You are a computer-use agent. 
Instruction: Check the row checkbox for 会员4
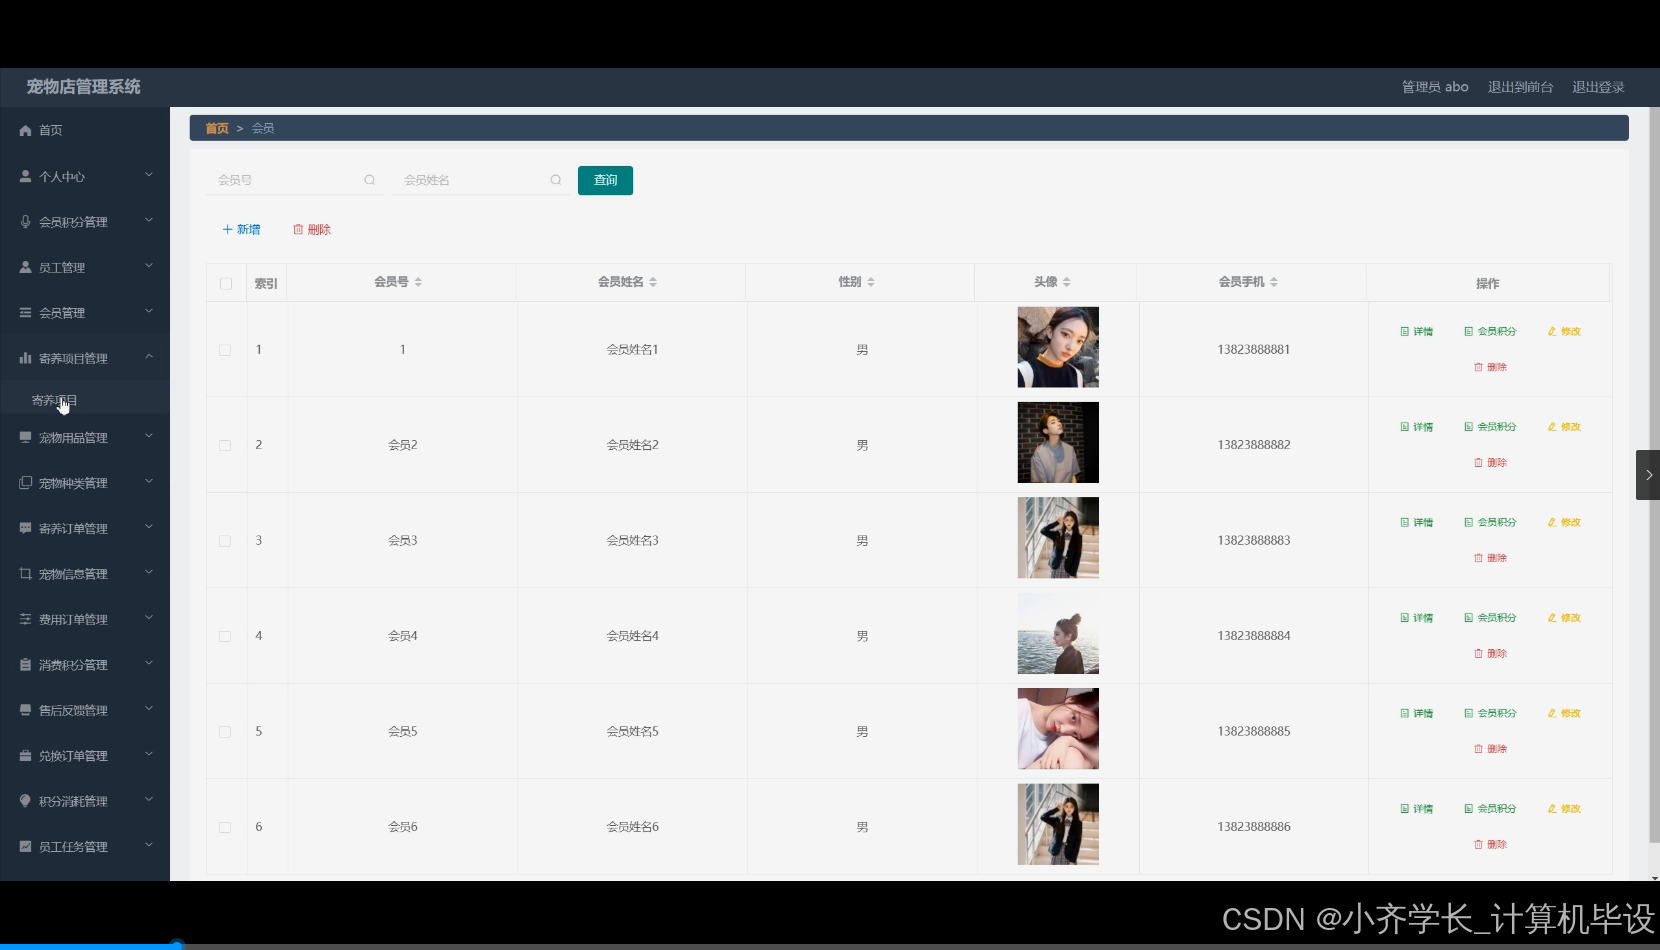pos(225,637)
